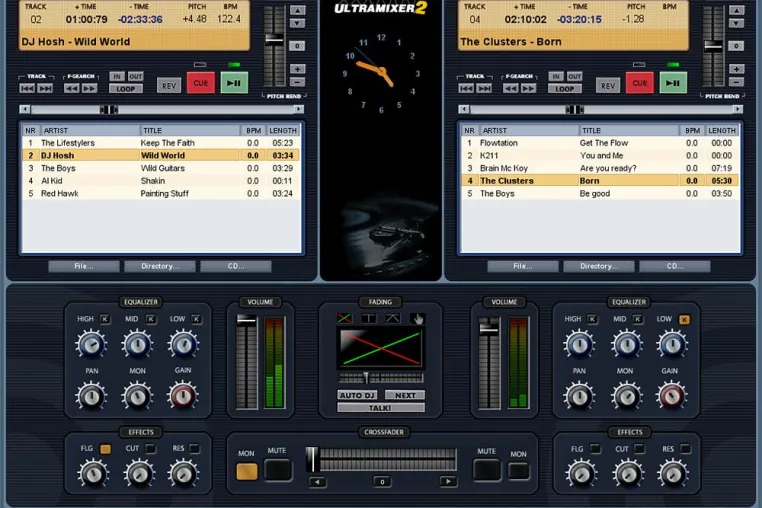Fast rewind search on right deck

click(x=510, y=88)
